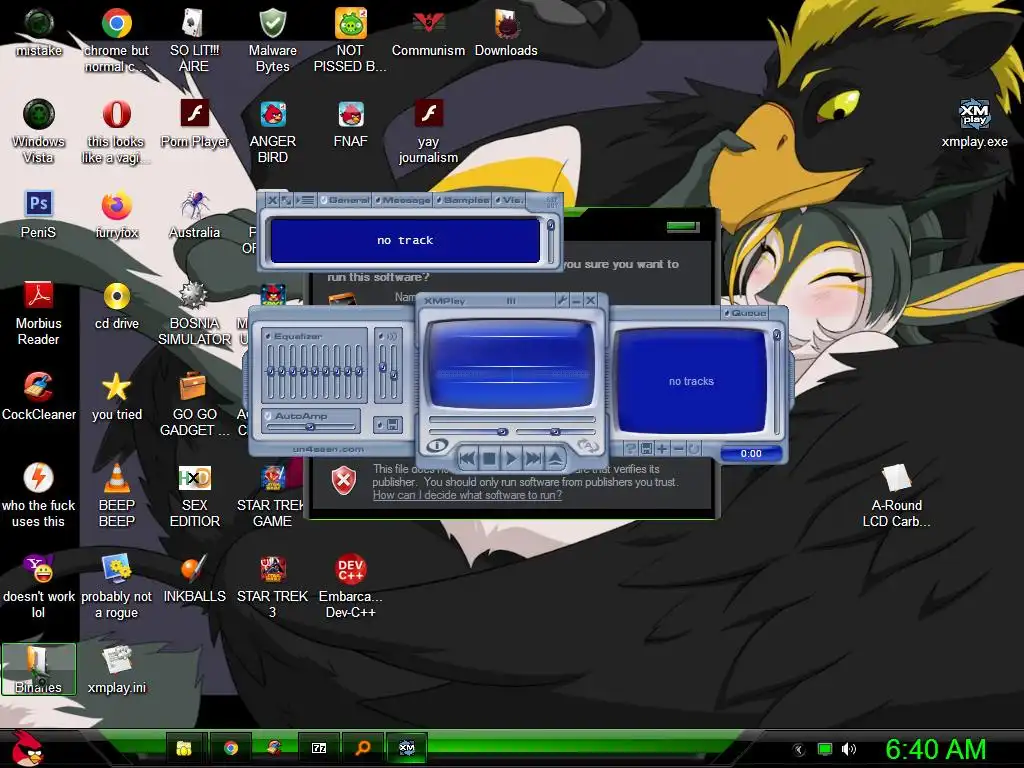Screen dimensions: 1024x768
Task: Select the BEEP BEEP VLC cone shortcut
Action: 116,496
